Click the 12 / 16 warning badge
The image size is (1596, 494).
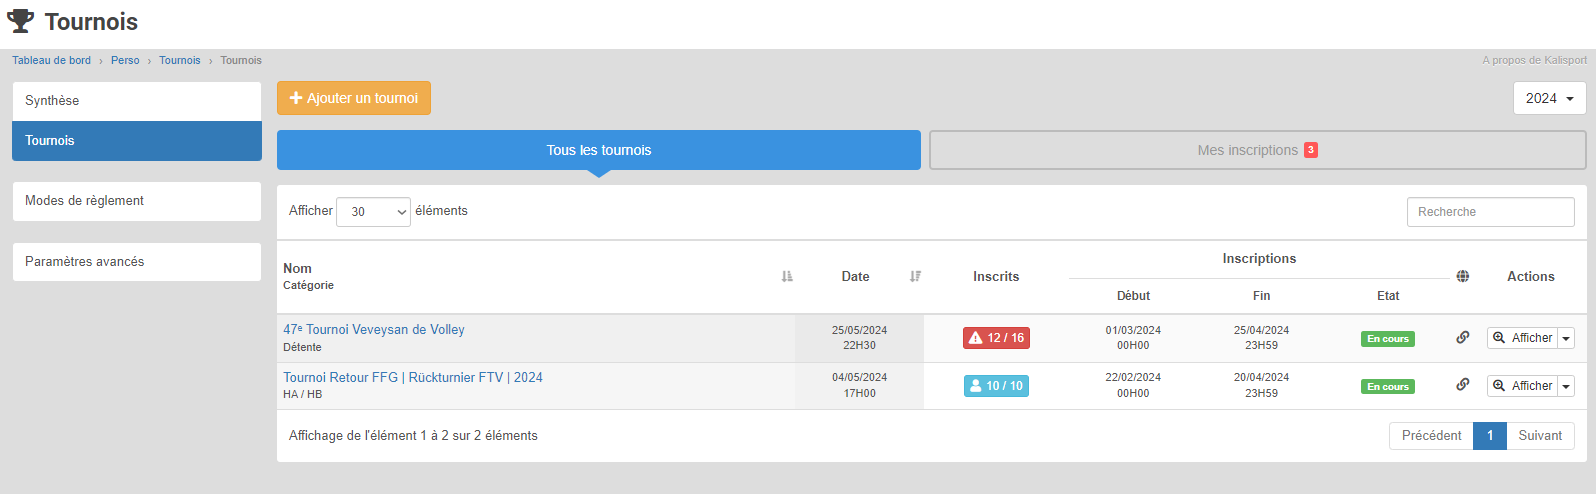pyautogui.click(x=996, y=338)
